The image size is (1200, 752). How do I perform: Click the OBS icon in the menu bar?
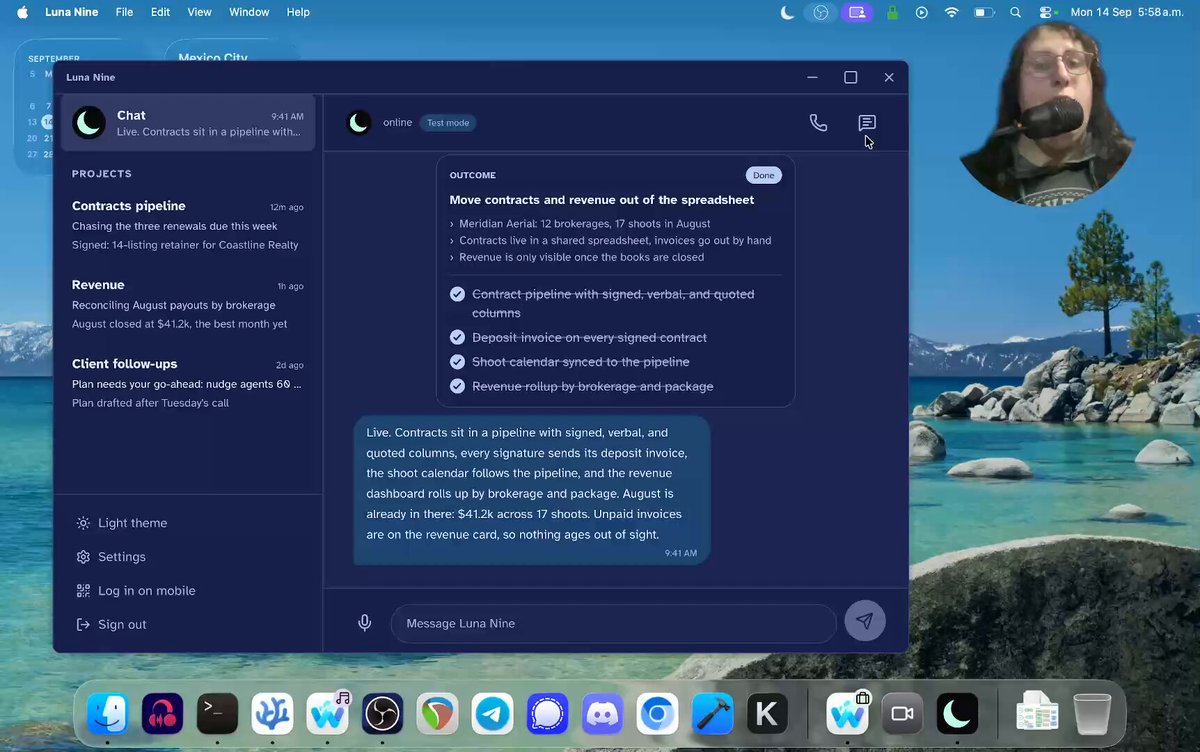click(x=821, y=12)
